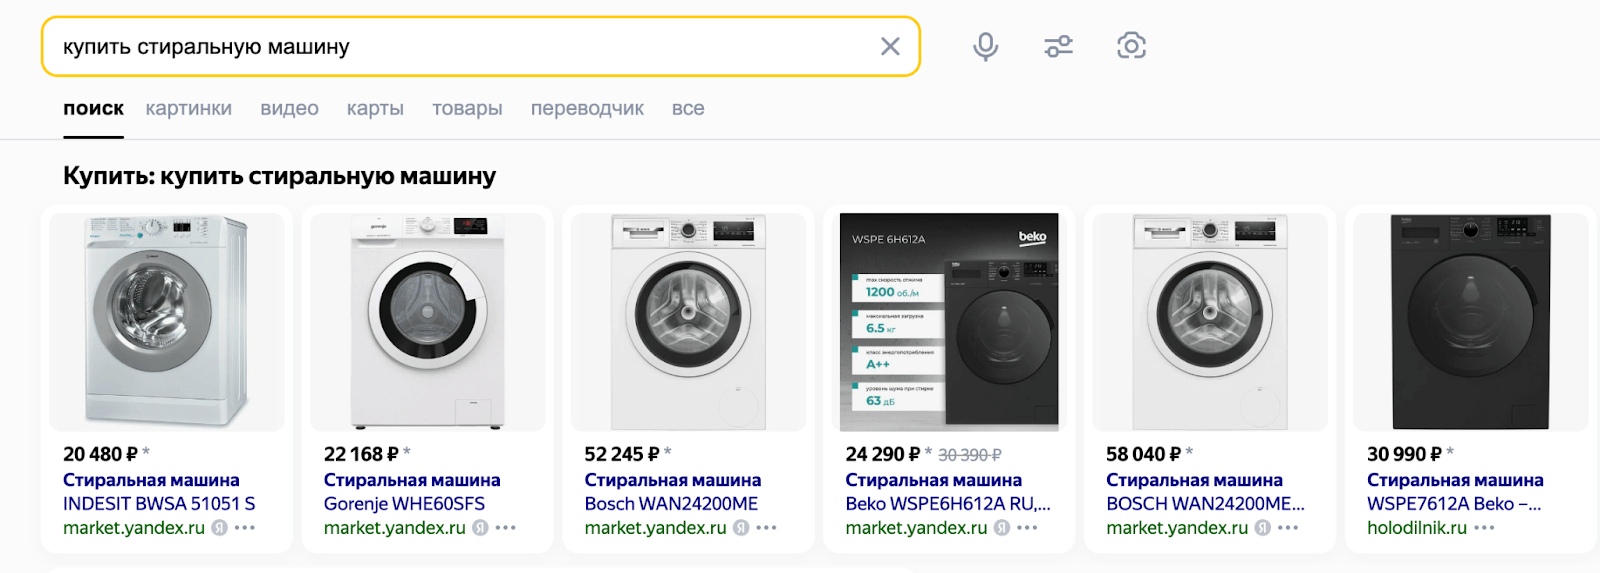Open the переводчик tab
The width and height of the screenshot is (1600, 573).
tap(587, 109)
